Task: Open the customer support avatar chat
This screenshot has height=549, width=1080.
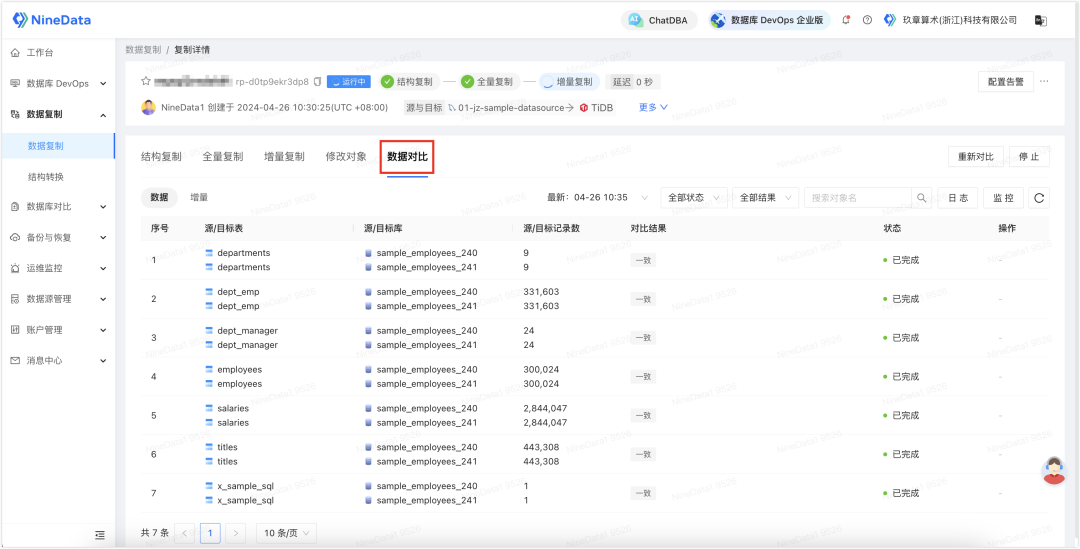Action: click(x=1054, y=470)
